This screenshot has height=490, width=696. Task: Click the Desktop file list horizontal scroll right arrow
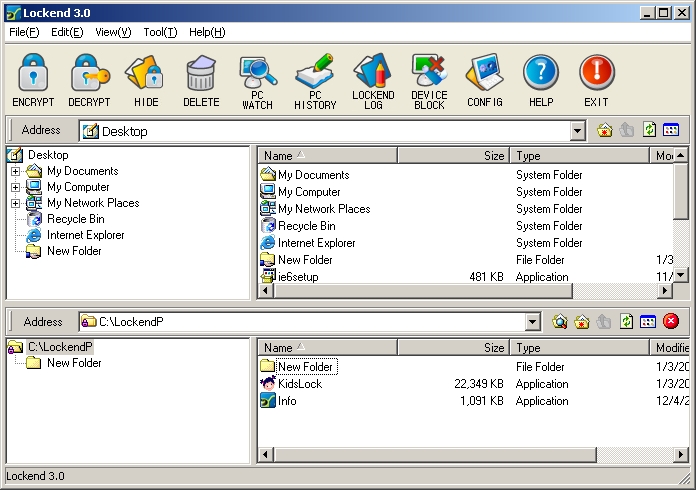664,291
